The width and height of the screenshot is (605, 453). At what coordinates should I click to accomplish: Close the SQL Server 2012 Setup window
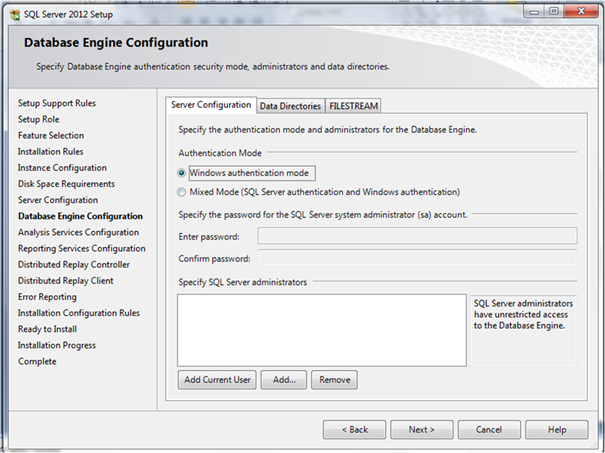point(581,12)
